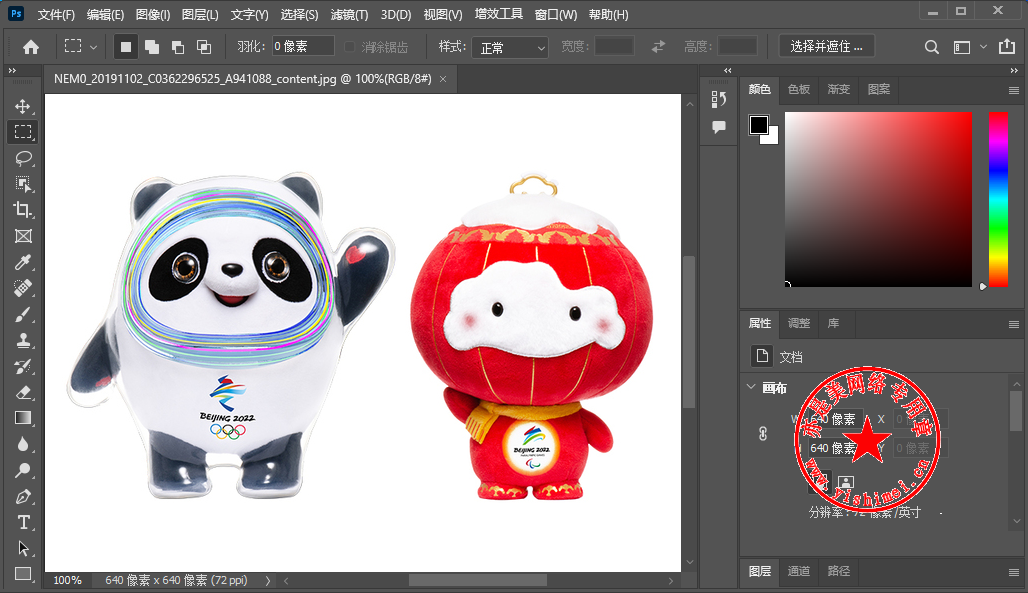Switch to the 调整 tab
This screenshot has height=593, width=1028.
[799, 323]
